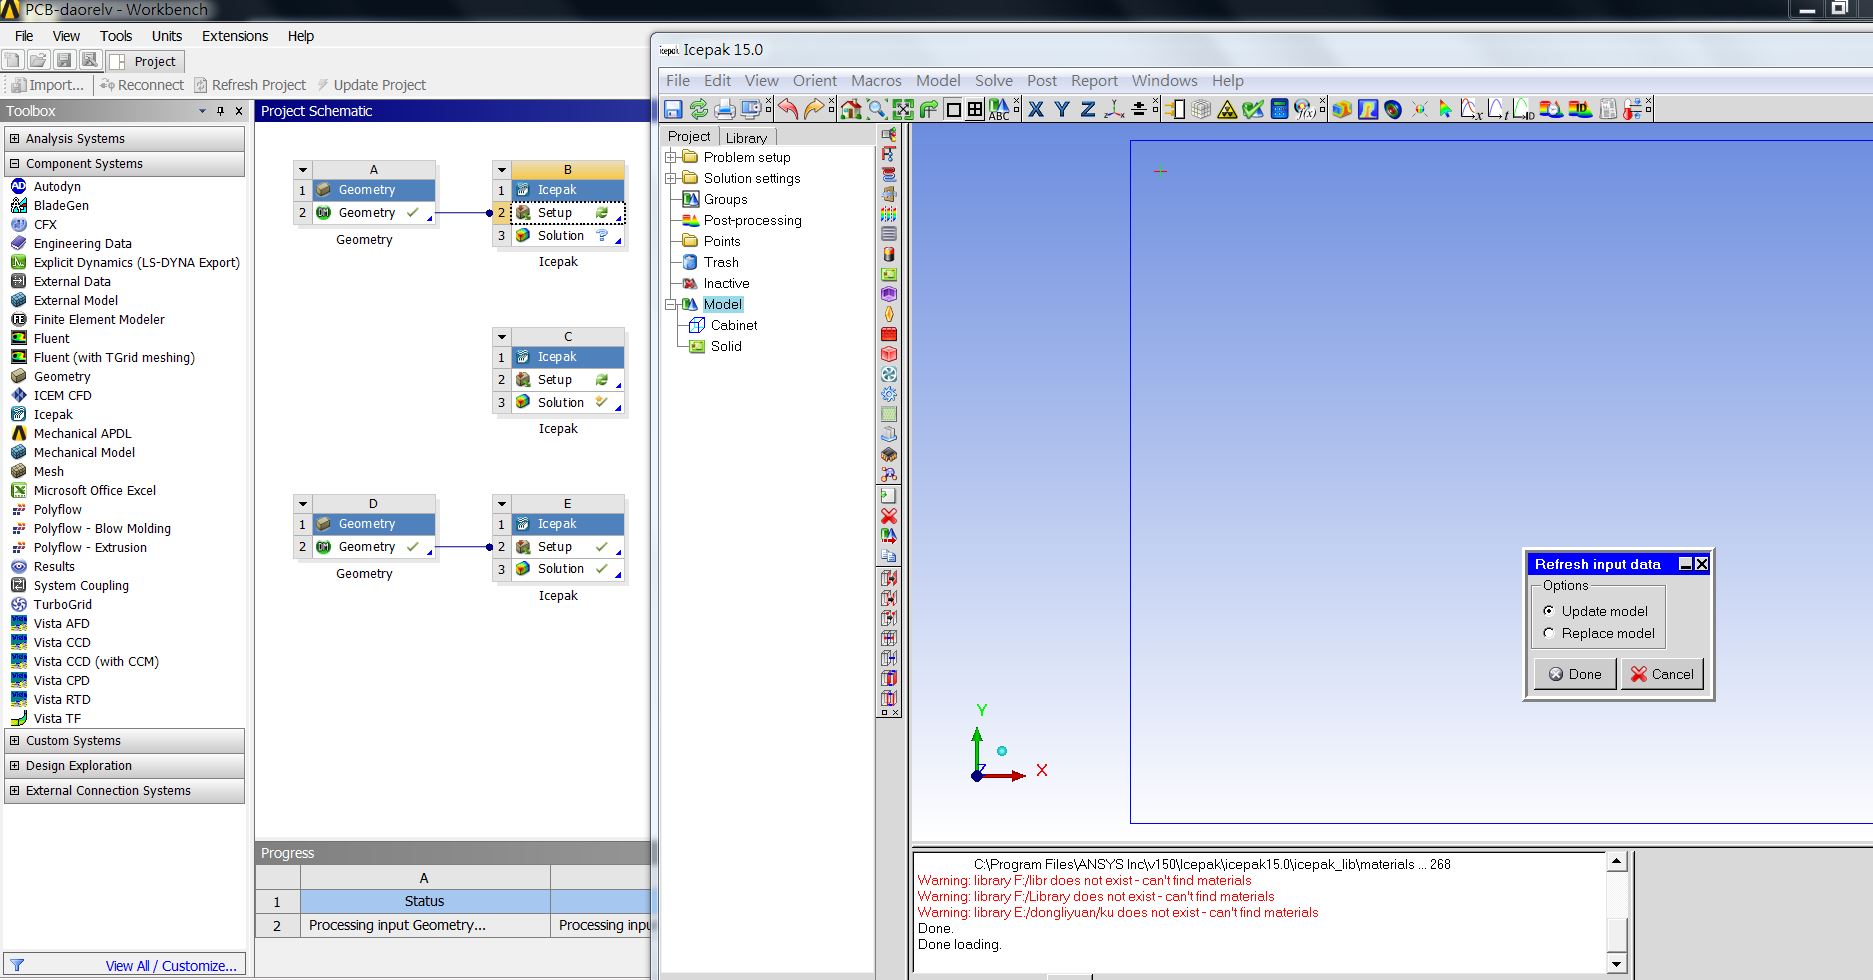Expand the Problem setup tree node

671,157
